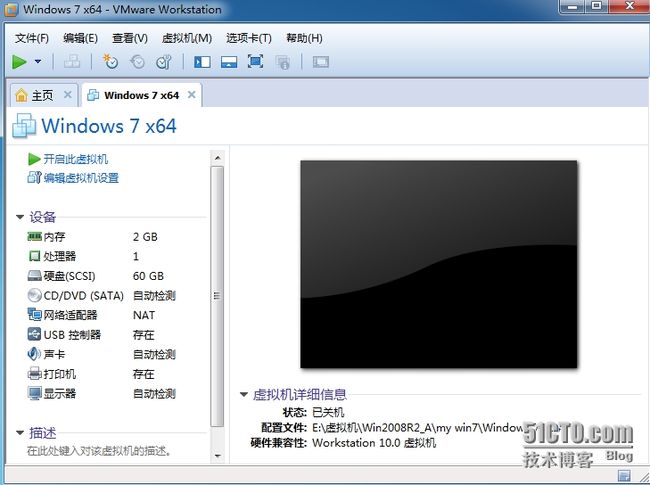Image resolution: width=650 pixels, height=485 pixels.
Task: Click the status bar icon at bottom right
Action: pyautogui.click(x=624, y=475)
